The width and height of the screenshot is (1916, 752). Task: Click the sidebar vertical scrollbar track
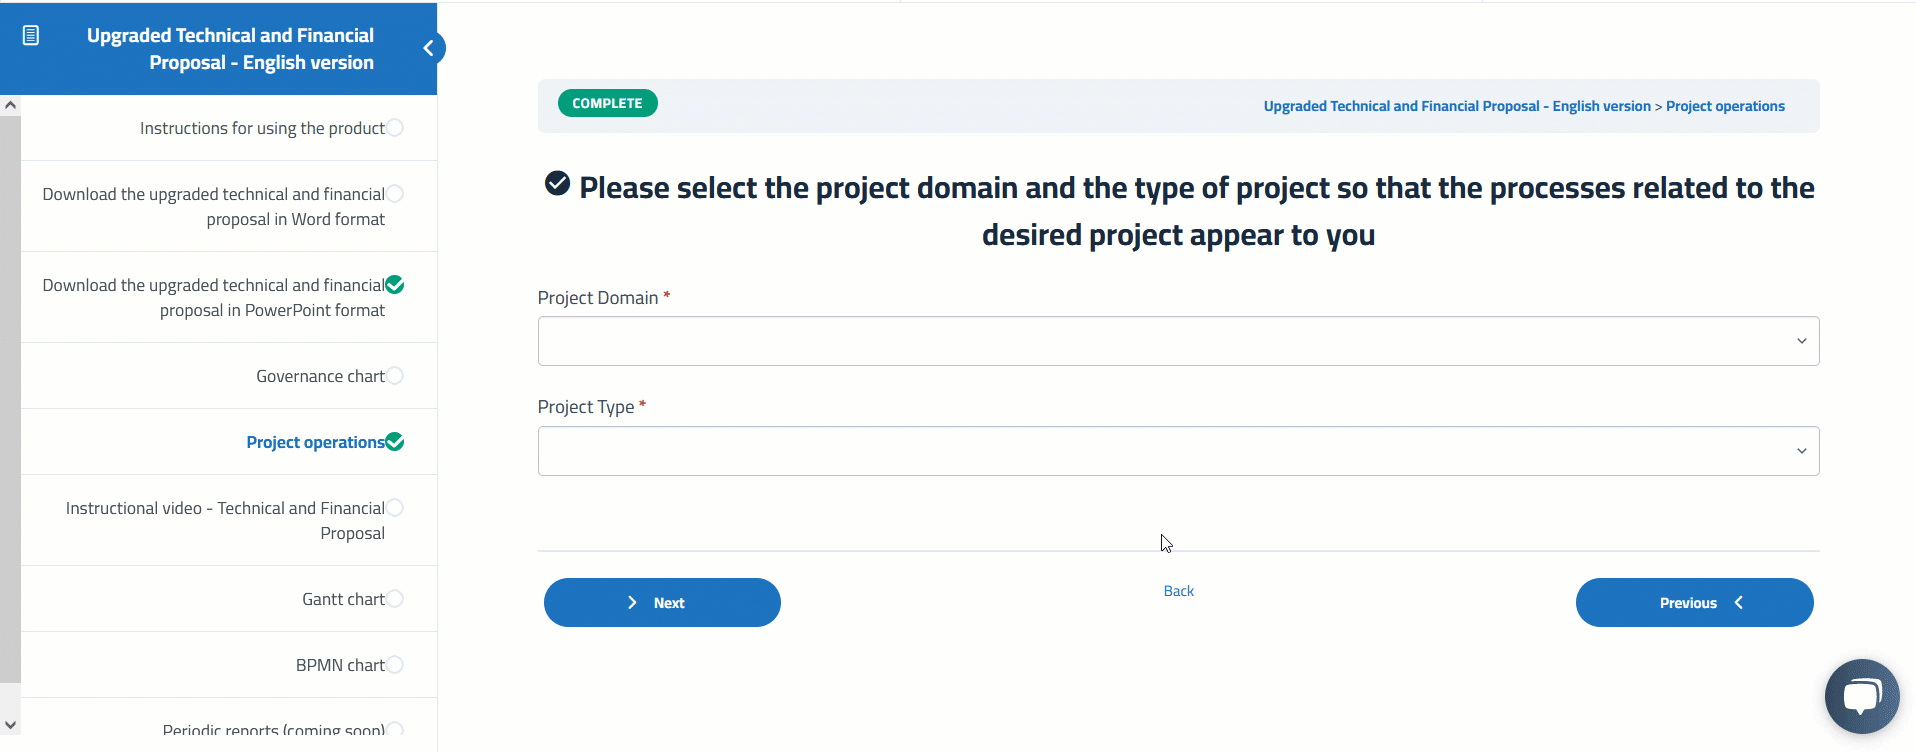pos(10,400)
